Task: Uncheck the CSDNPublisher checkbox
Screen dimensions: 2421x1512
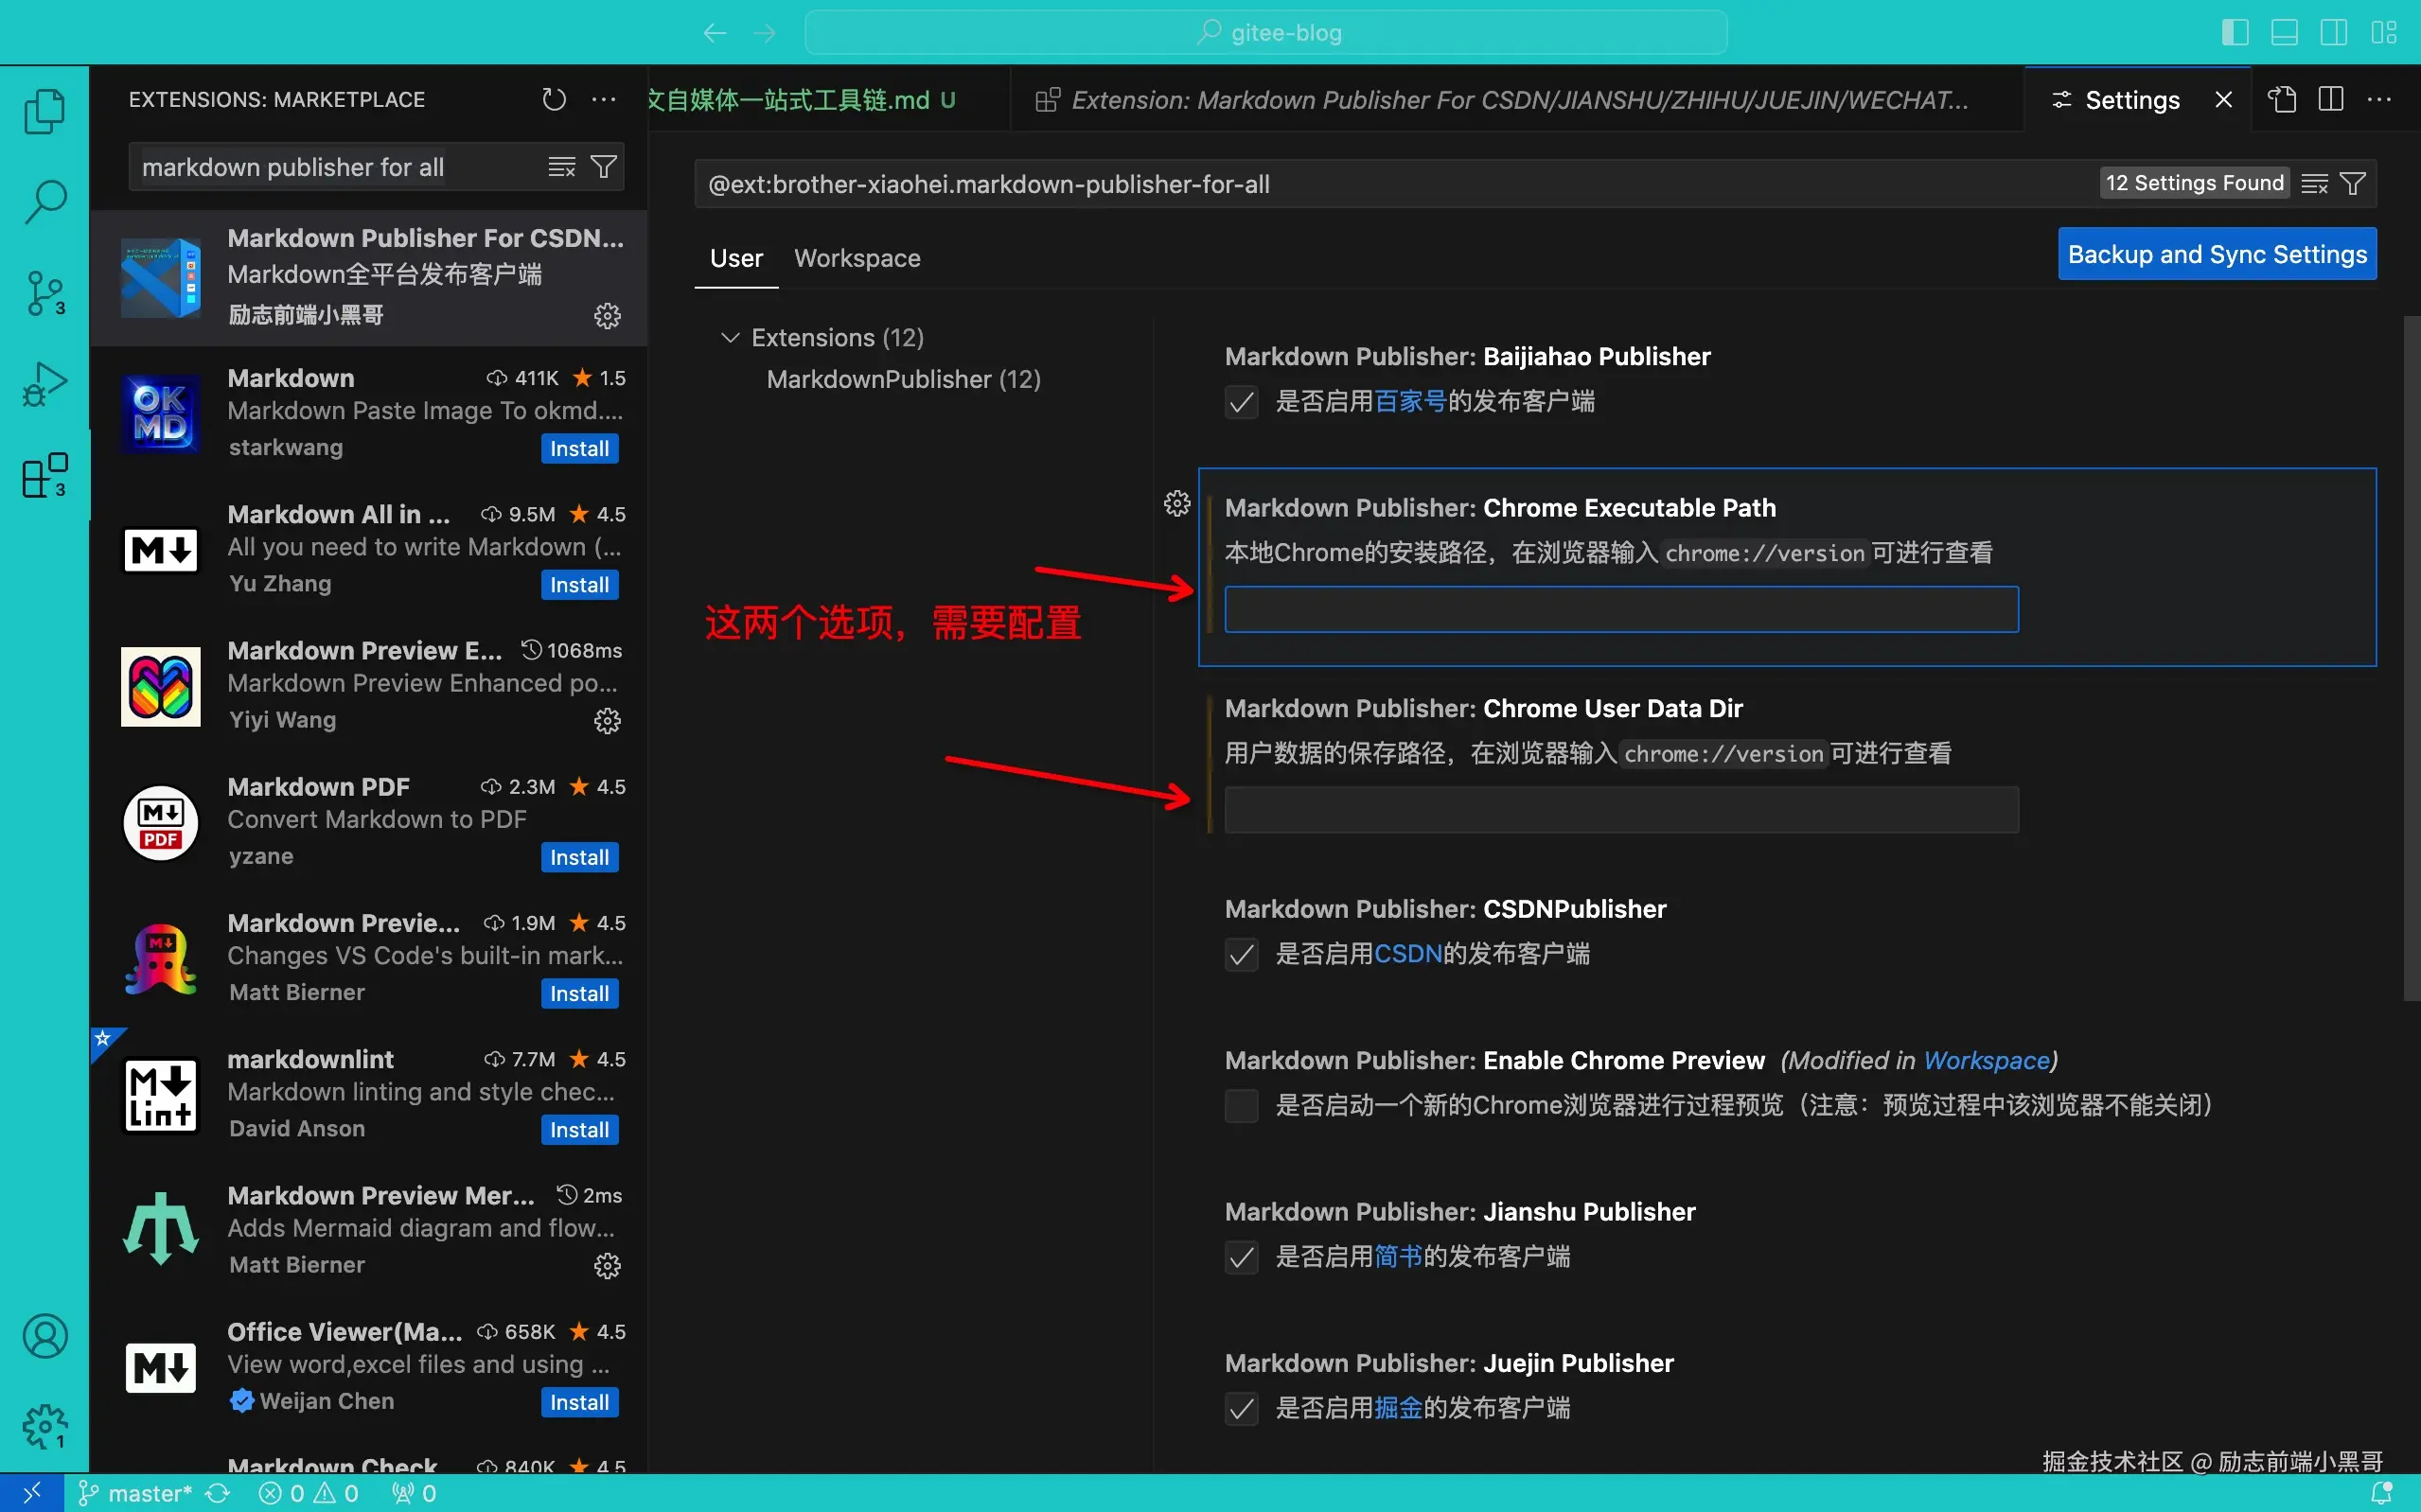Action: coord(1241,955)
